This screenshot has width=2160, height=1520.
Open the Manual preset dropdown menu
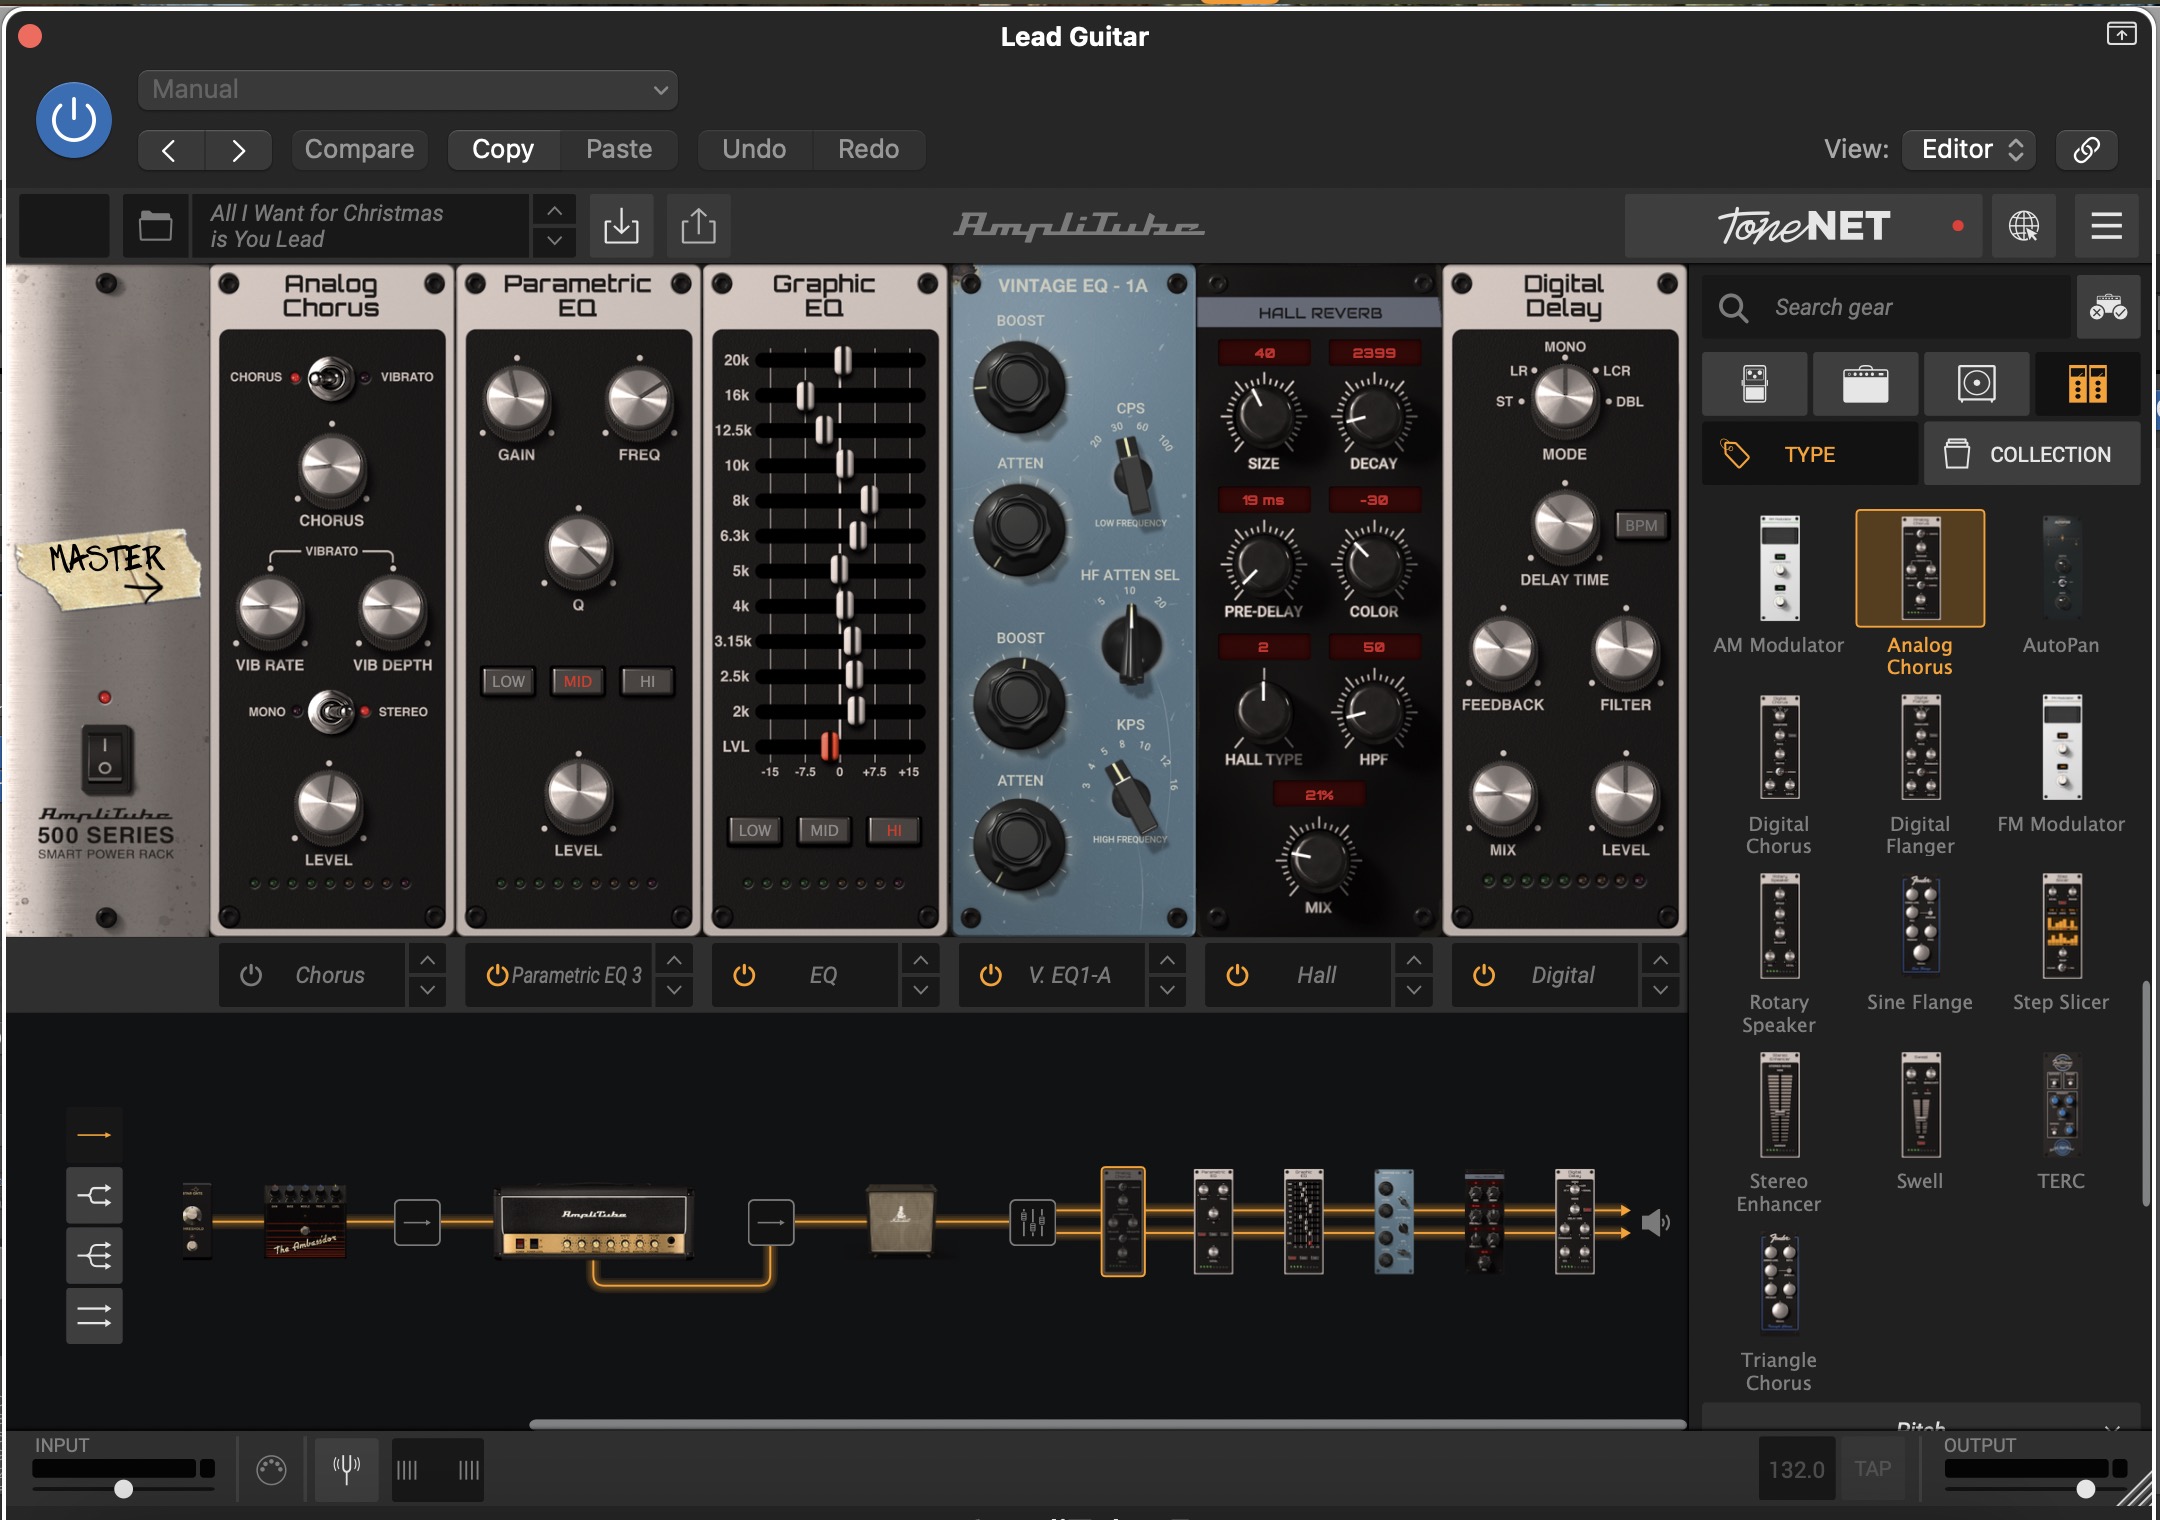click(x=406, y=89)
